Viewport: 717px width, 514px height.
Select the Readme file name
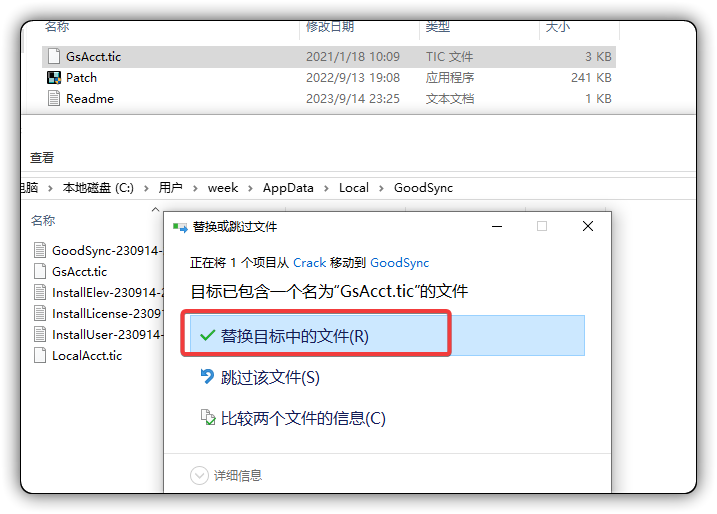coord(90,98)
